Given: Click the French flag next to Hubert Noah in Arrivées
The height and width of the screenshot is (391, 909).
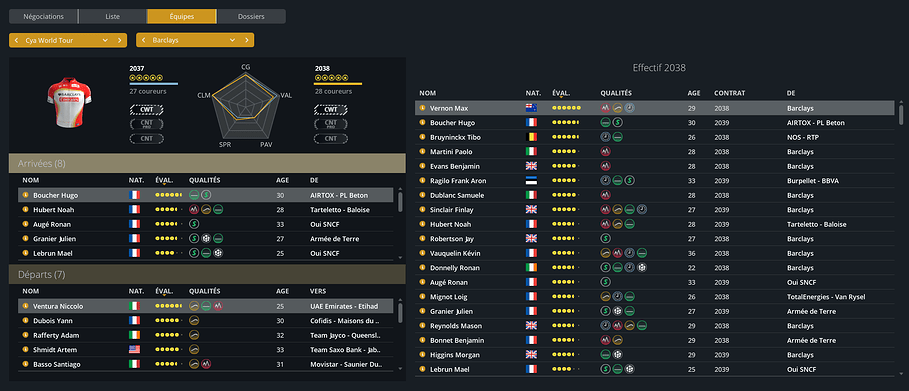Looking at the screenshot, I should click(134, 209).
